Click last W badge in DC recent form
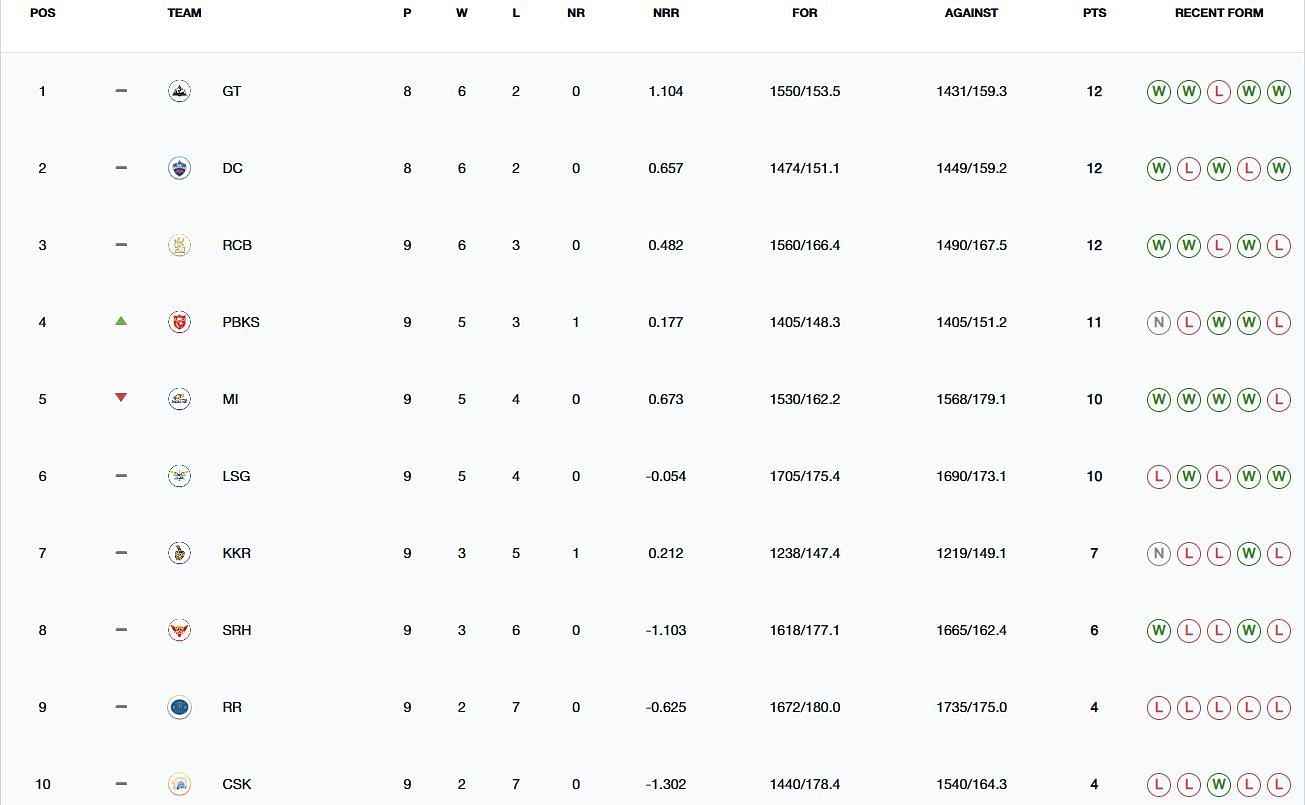This screenshot has height=805, width=1305. [1278, 168]
